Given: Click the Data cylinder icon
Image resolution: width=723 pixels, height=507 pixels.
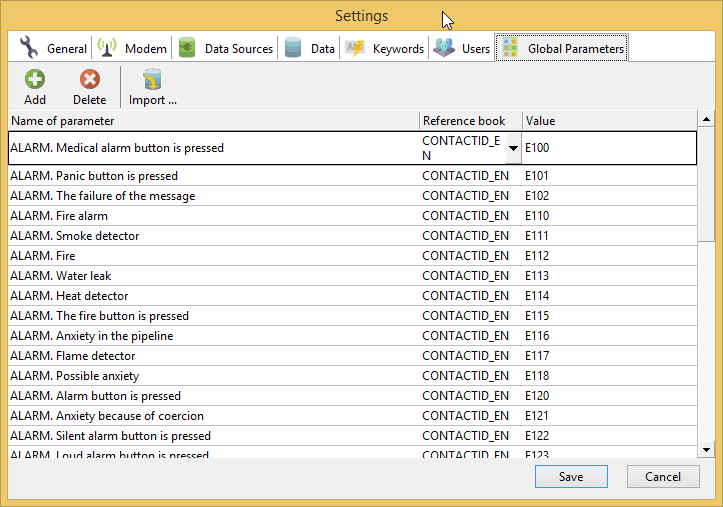Looking at the screenshot, I should (293, 47).
